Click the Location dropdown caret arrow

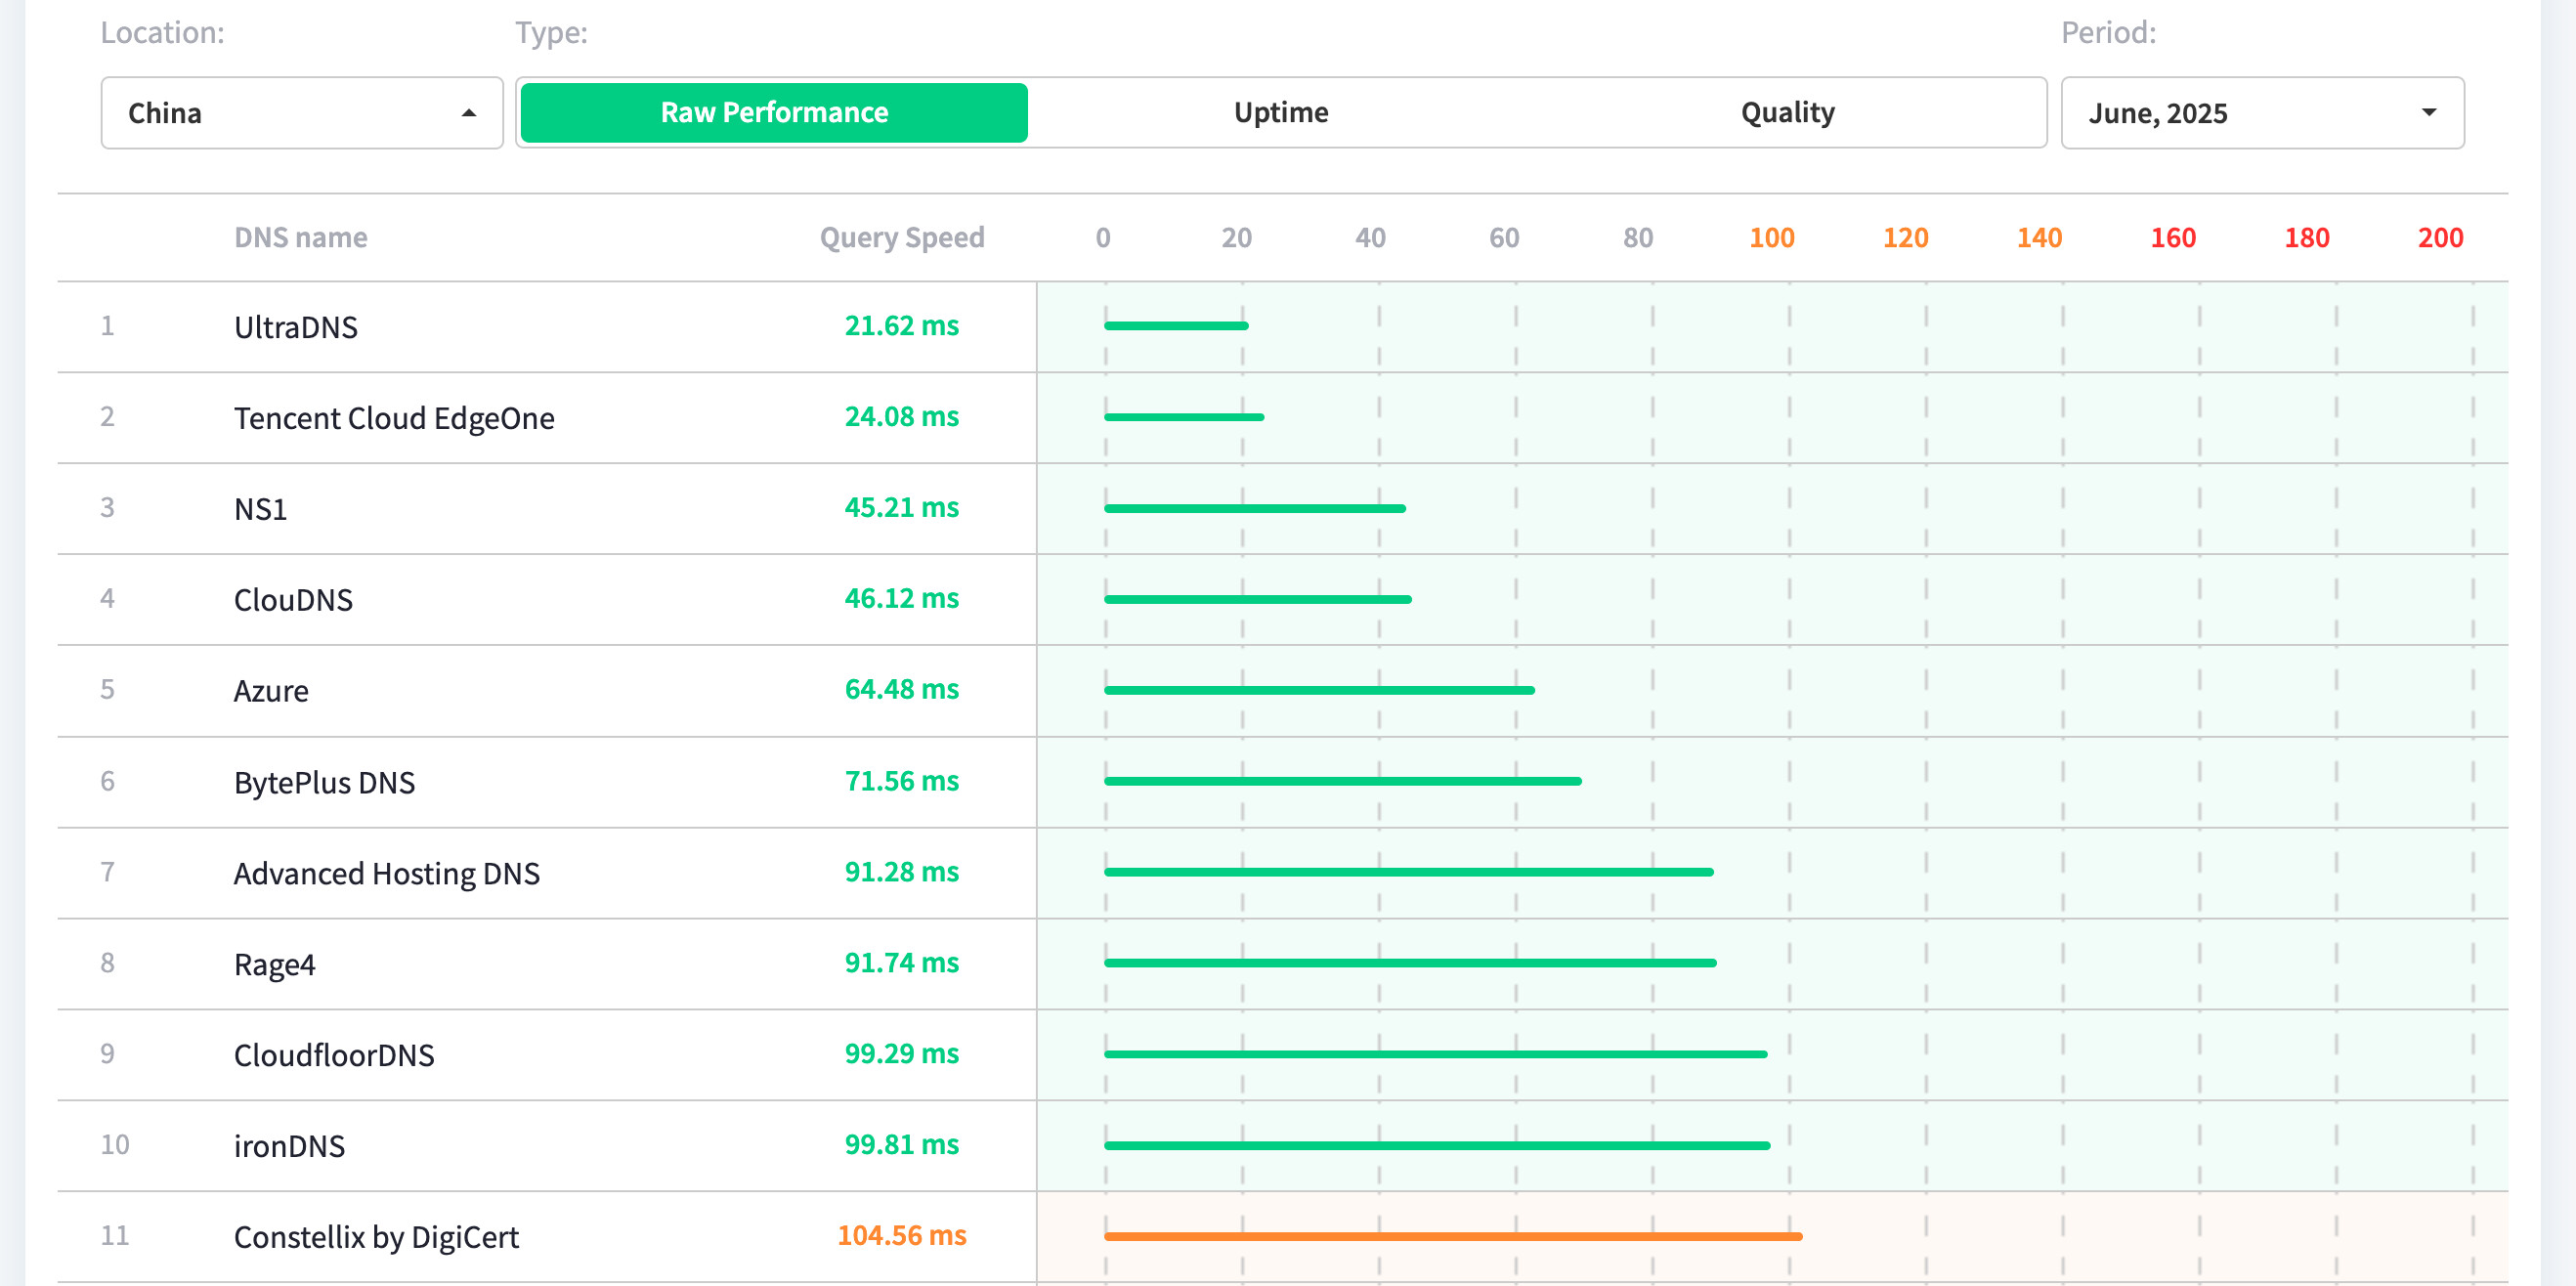468,113
